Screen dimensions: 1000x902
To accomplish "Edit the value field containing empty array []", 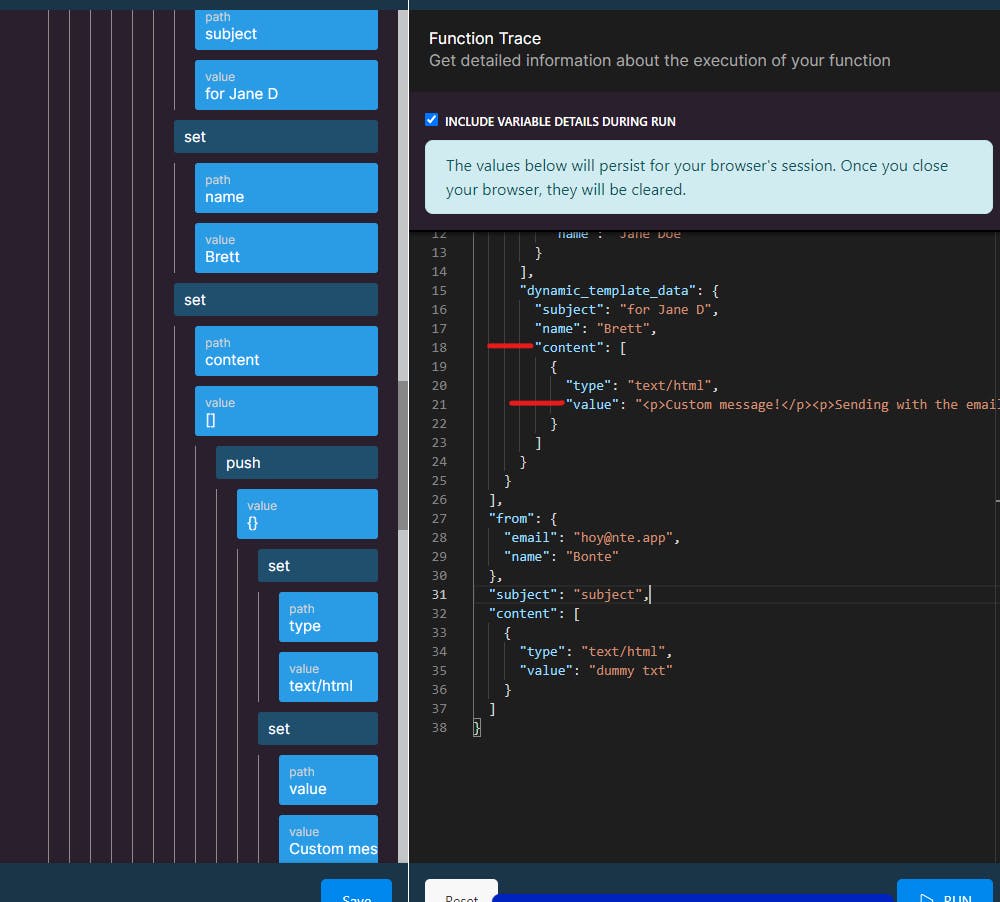I will pyautogui.click(x=285, y=411).
